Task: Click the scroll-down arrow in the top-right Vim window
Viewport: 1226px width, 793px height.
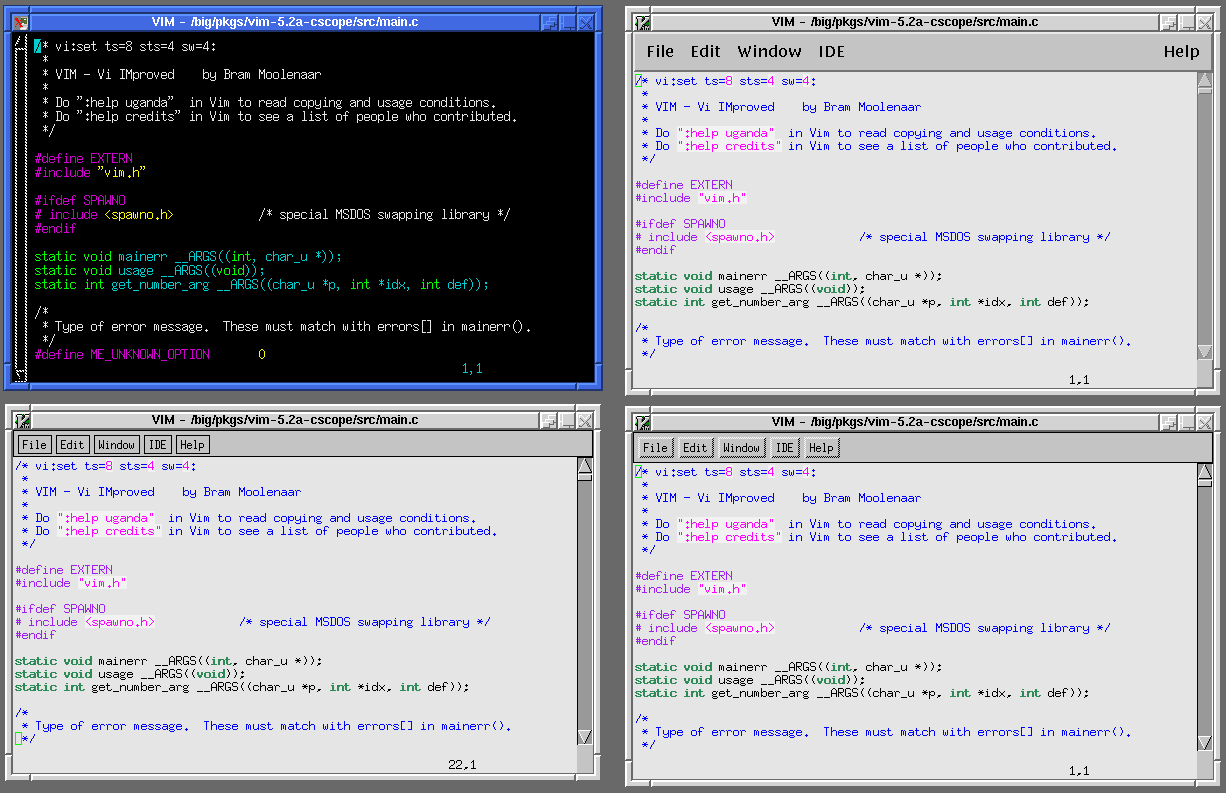Action: point(1204,351)
